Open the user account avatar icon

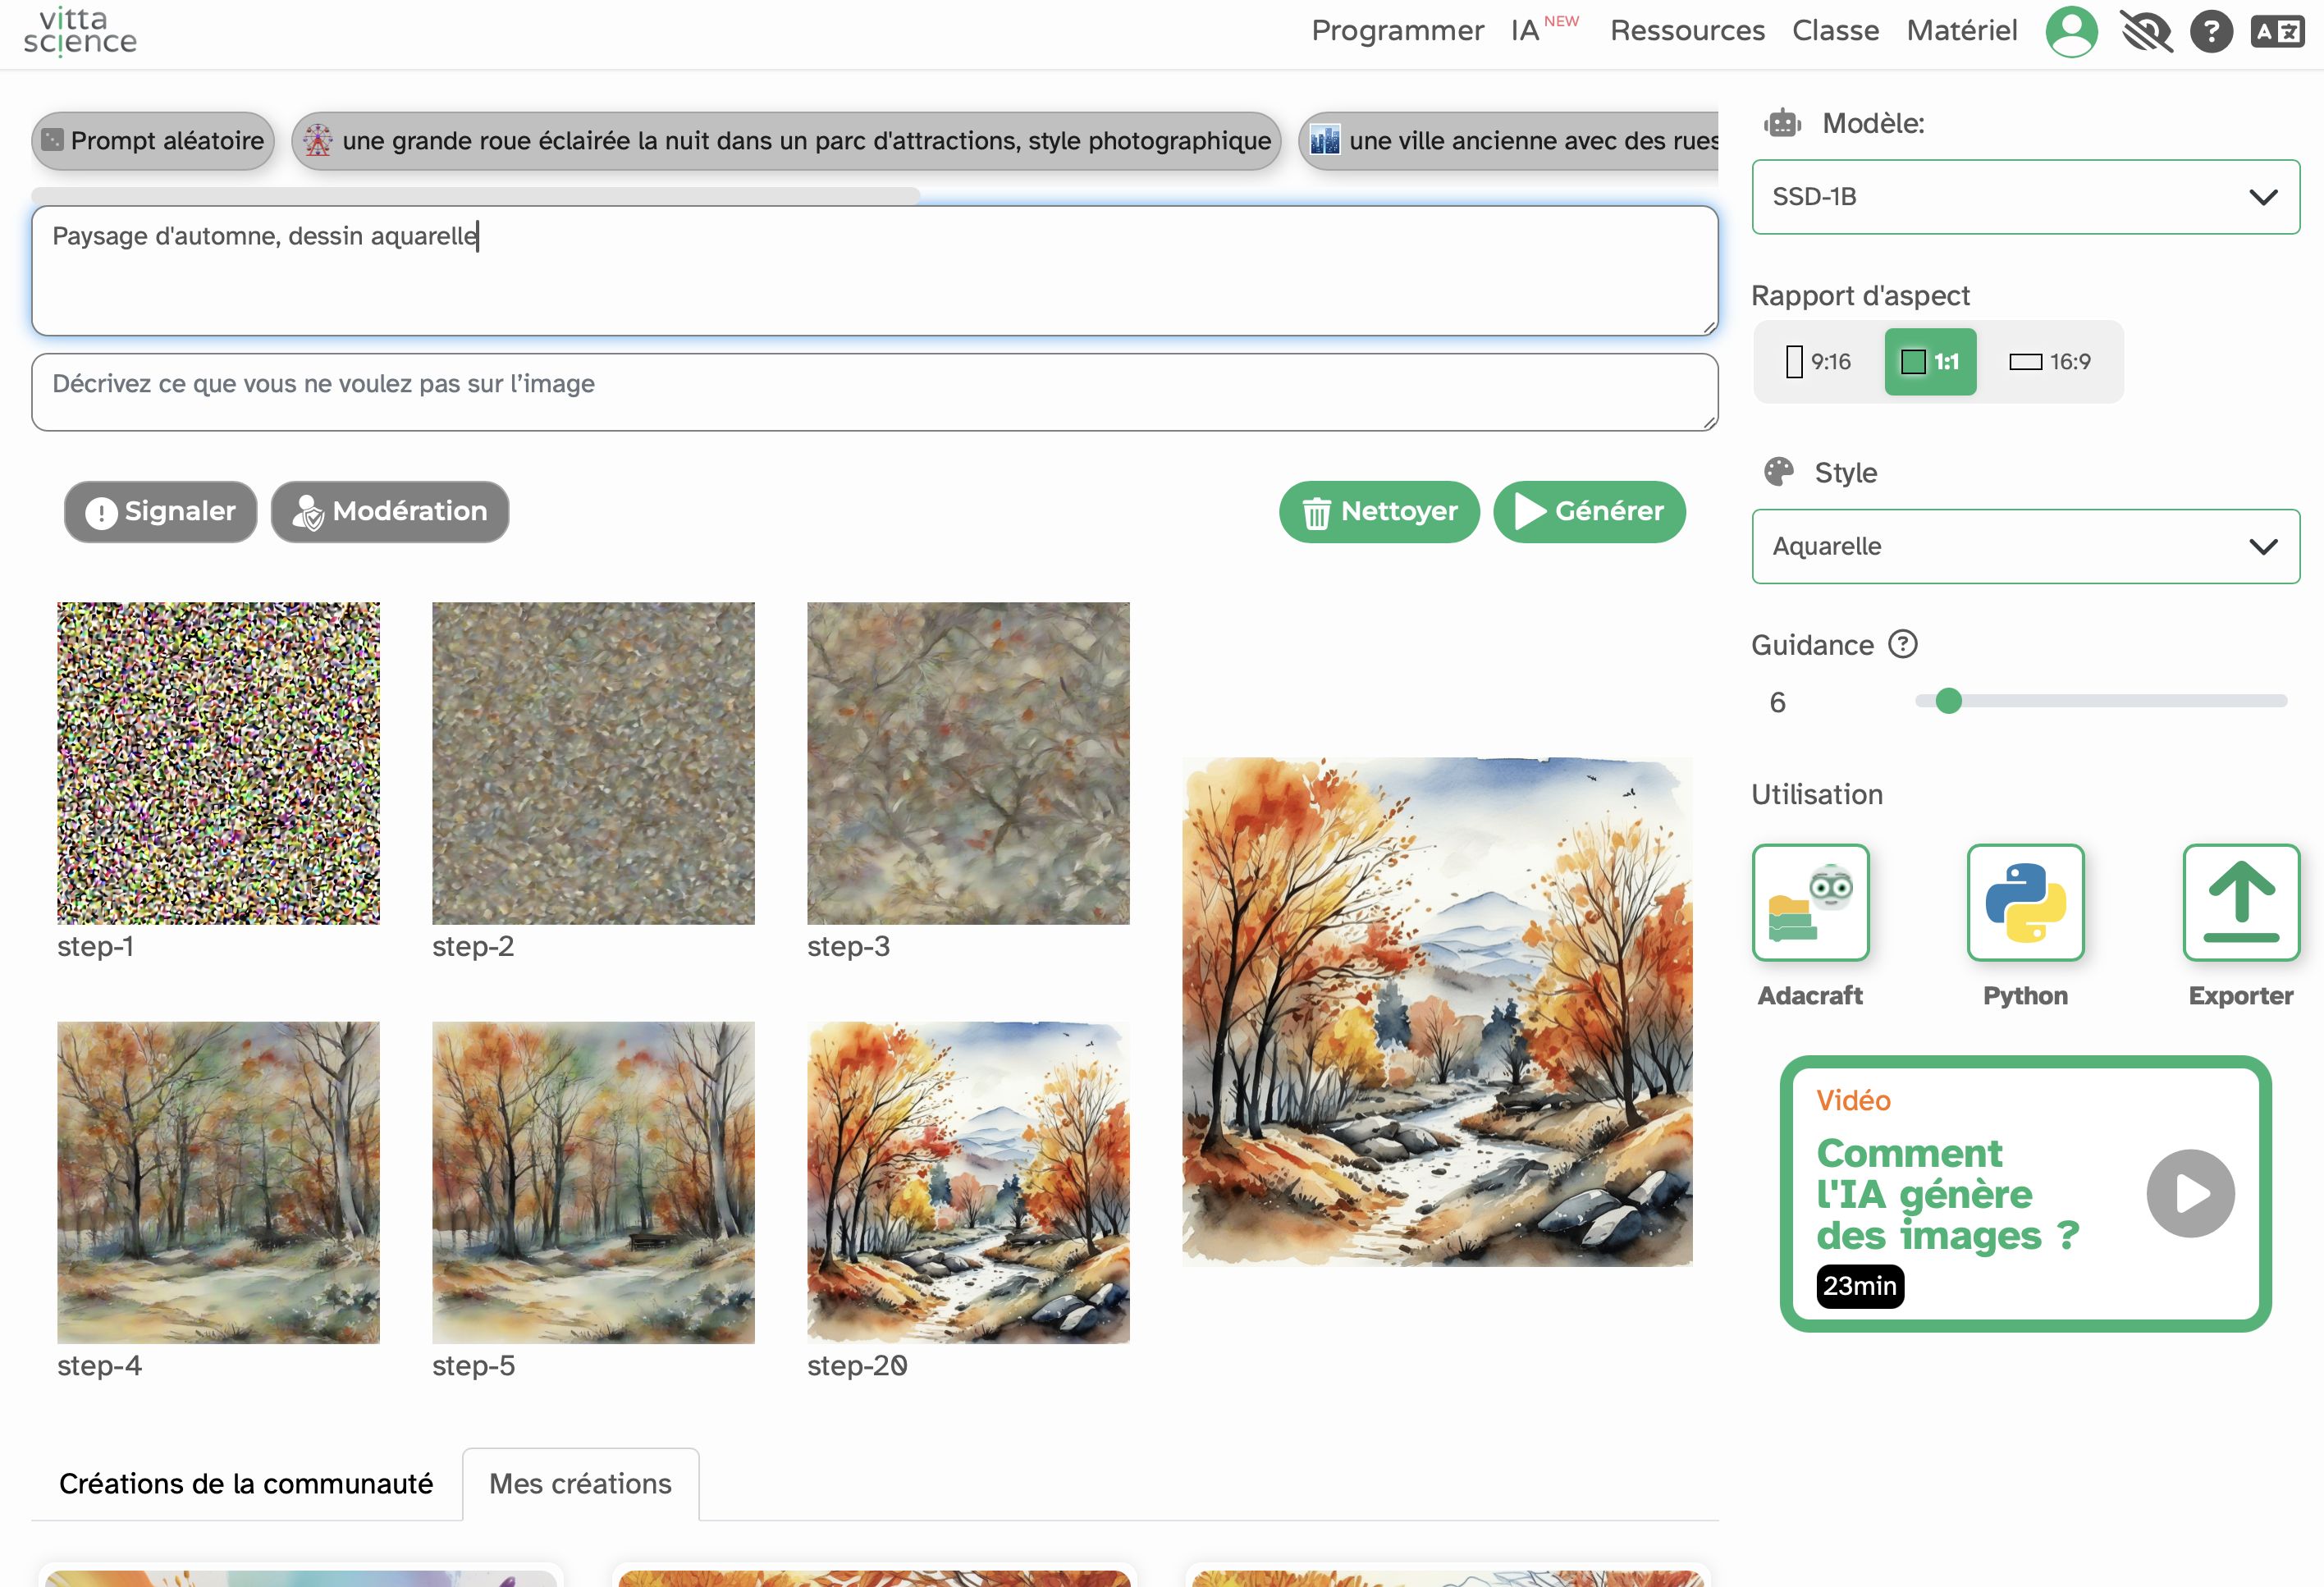[x=2071, y=32]
